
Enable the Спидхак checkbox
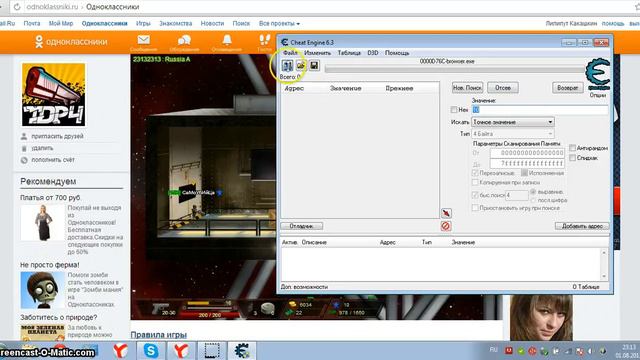[572, 158]
